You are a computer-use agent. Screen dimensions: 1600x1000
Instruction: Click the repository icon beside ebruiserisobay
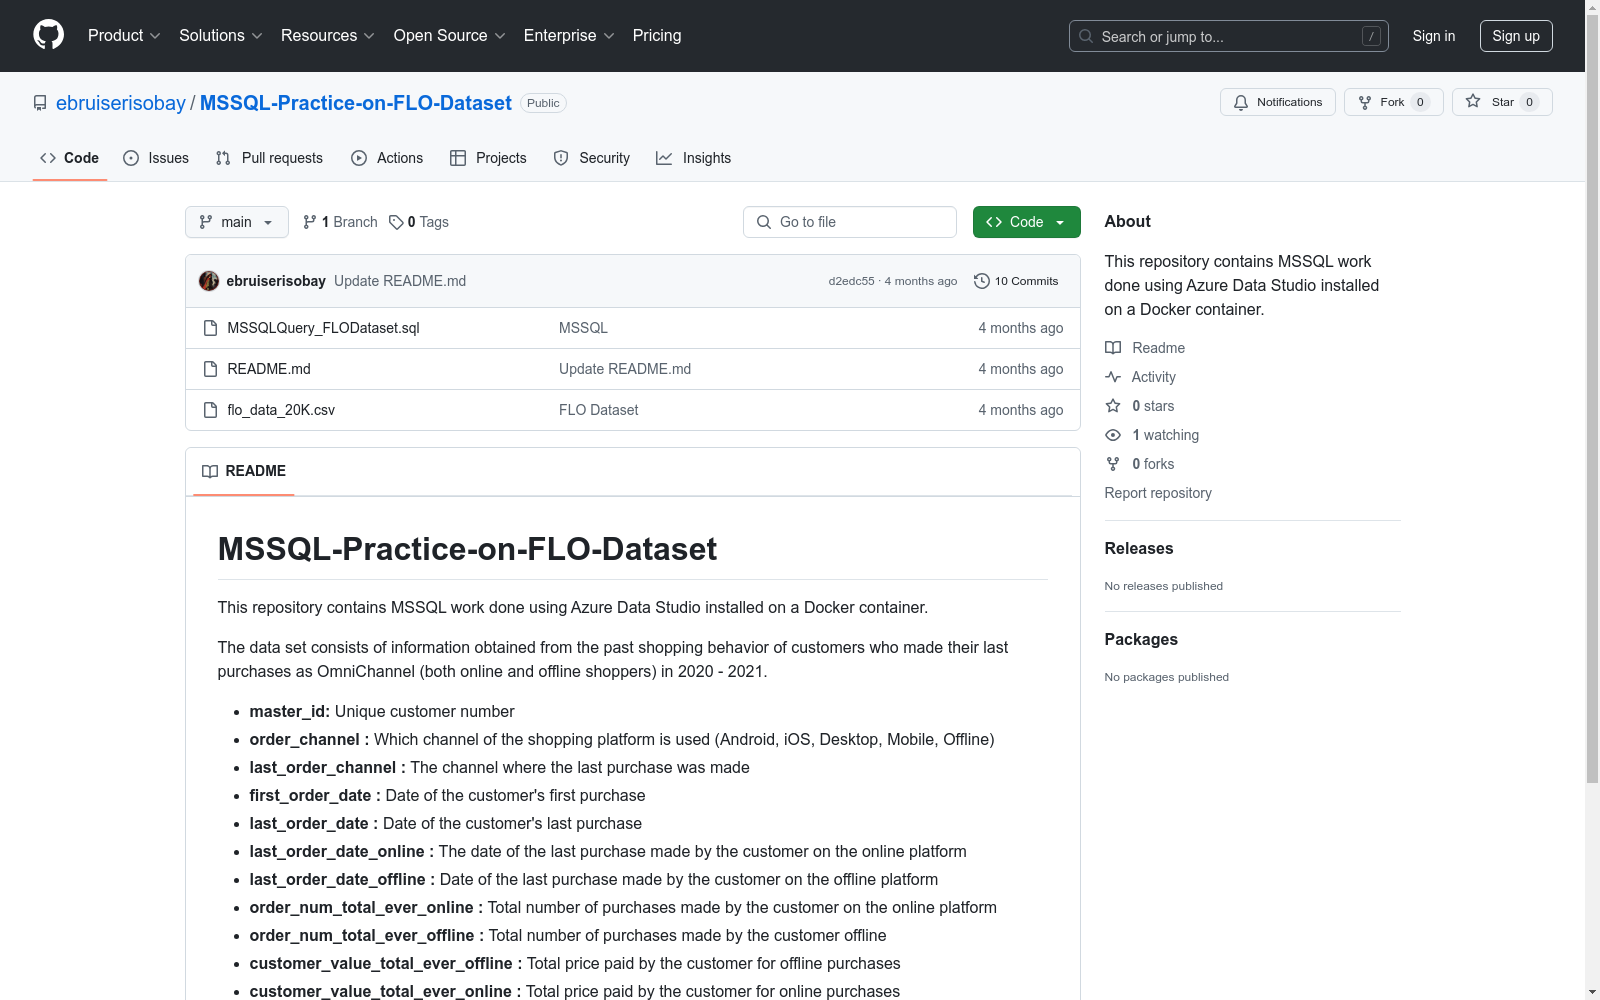(x=40, y=103)
